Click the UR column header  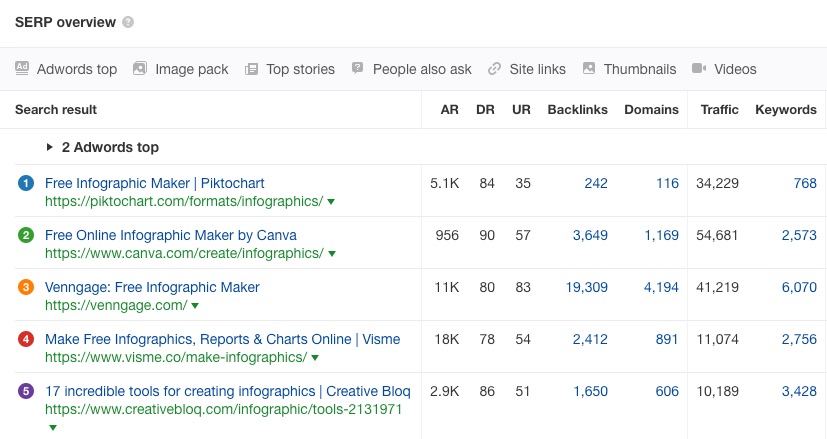(521, 110)
